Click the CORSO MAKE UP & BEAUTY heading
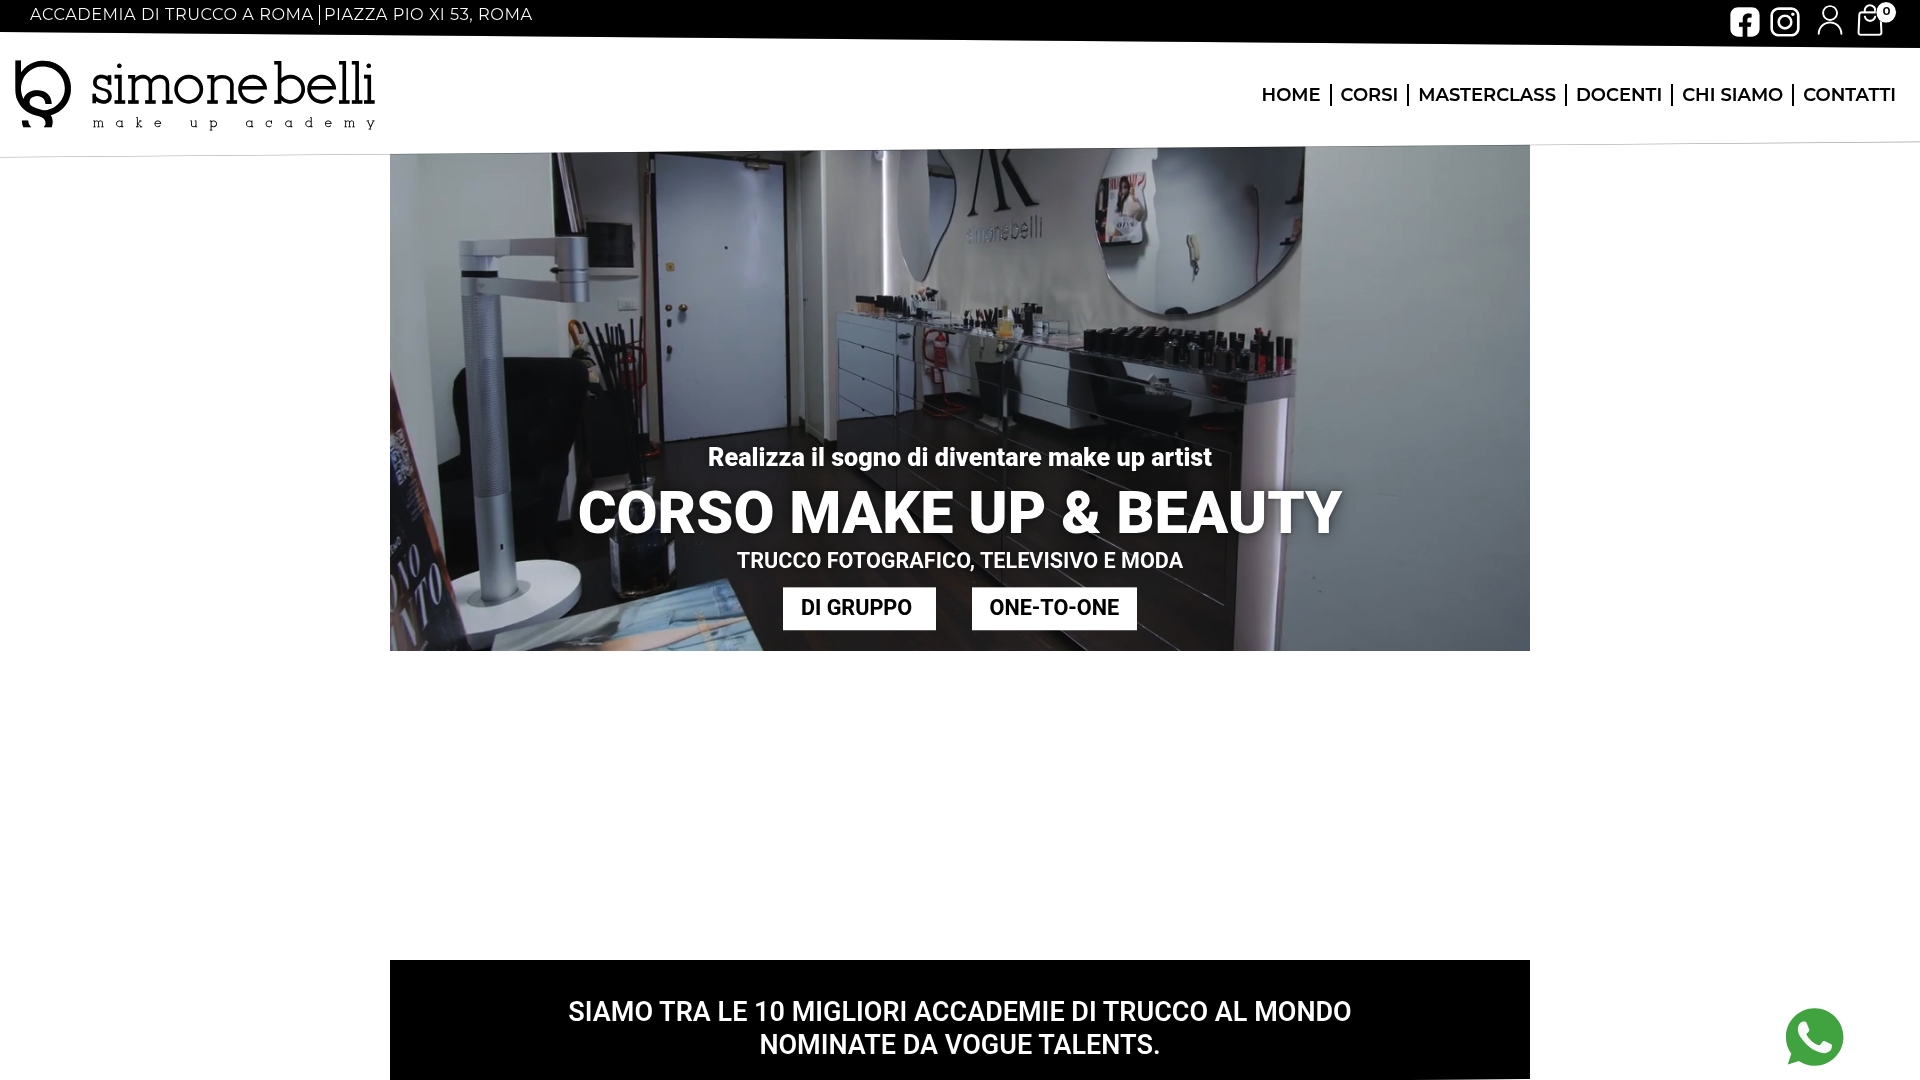 point(960,512)
